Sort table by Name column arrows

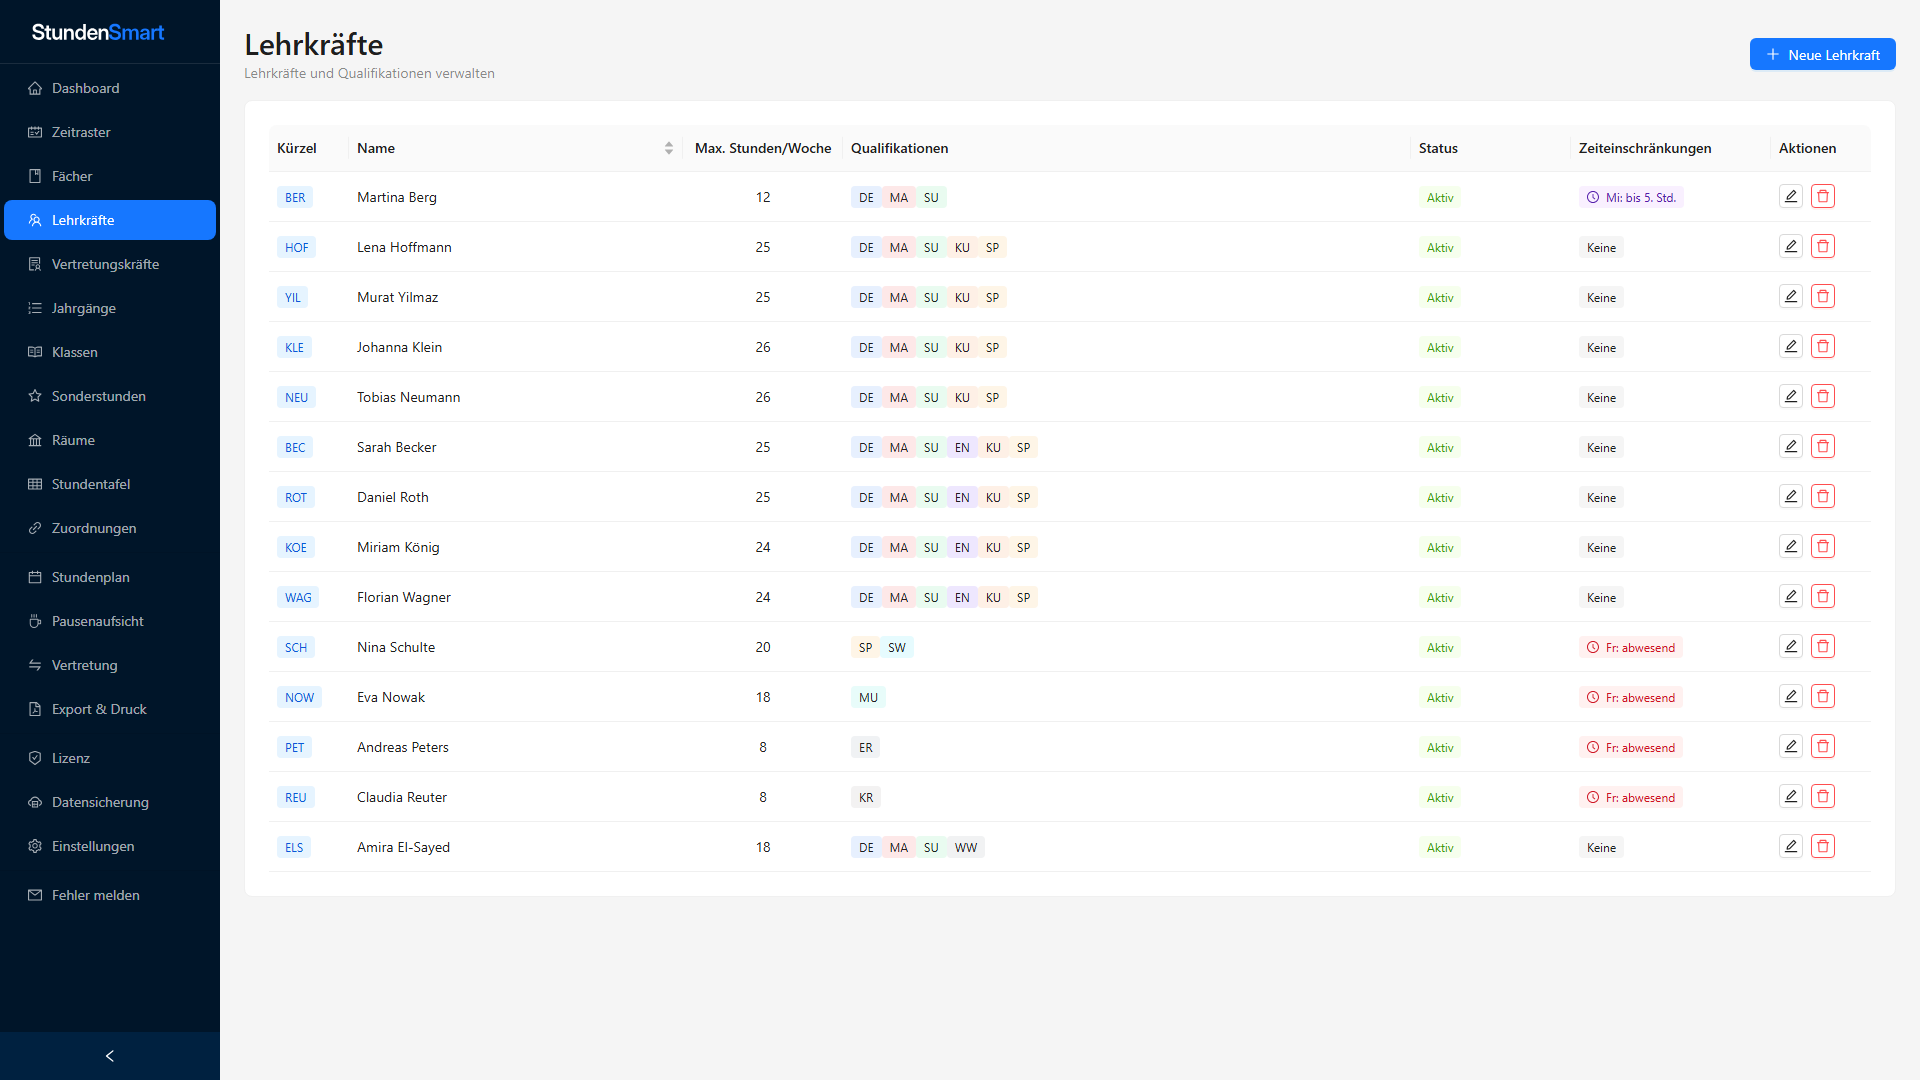(669, 148)
